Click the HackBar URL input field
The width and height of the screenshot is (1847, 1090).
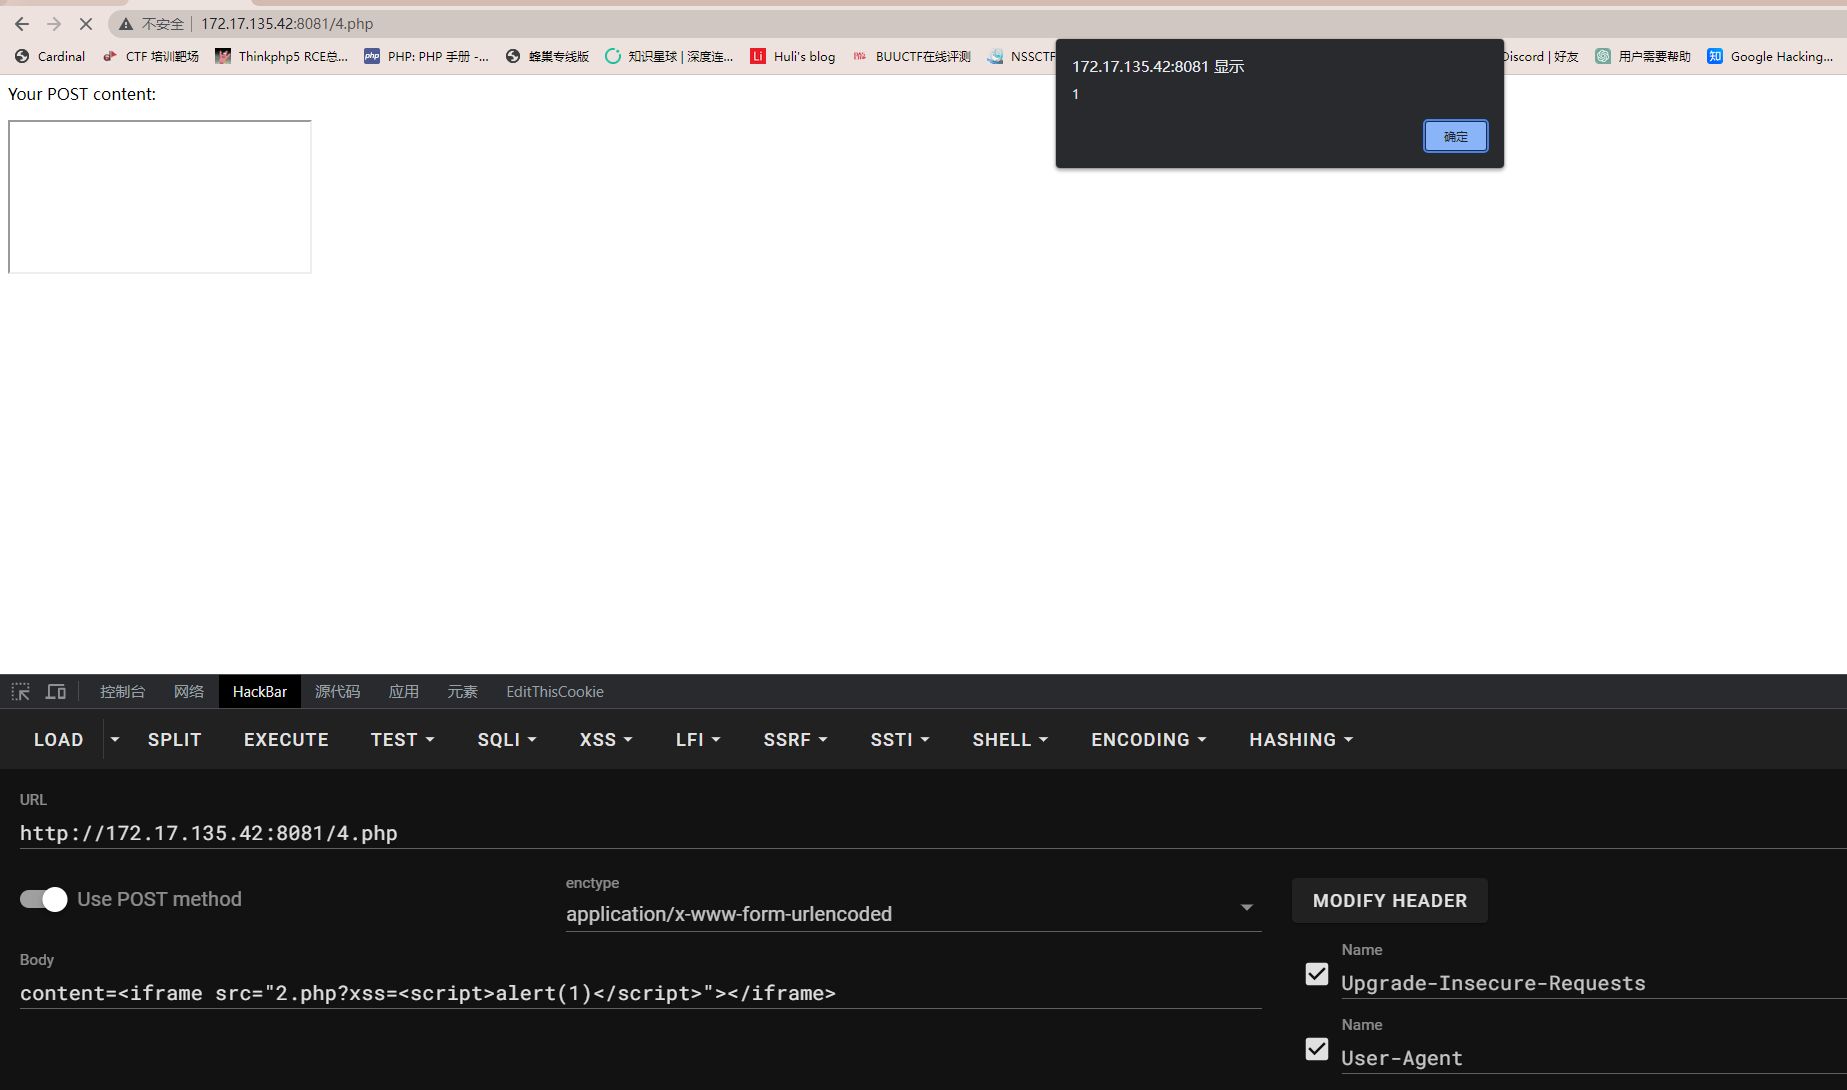(933, 833)
